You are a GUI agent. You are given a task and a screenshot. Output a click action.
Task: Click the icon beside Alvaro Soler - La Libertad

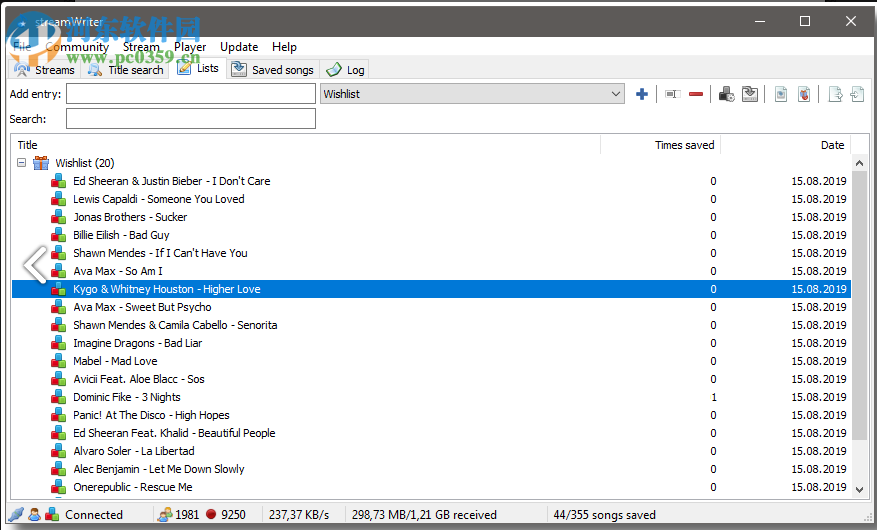tap(59, 451)
